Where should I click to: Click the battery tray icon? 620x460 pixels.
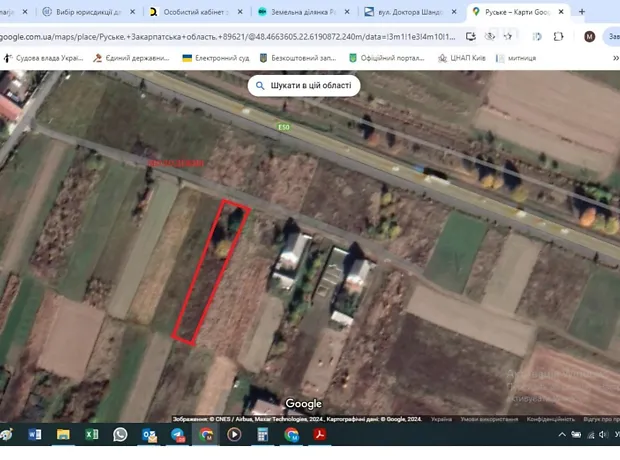[576, 435]
